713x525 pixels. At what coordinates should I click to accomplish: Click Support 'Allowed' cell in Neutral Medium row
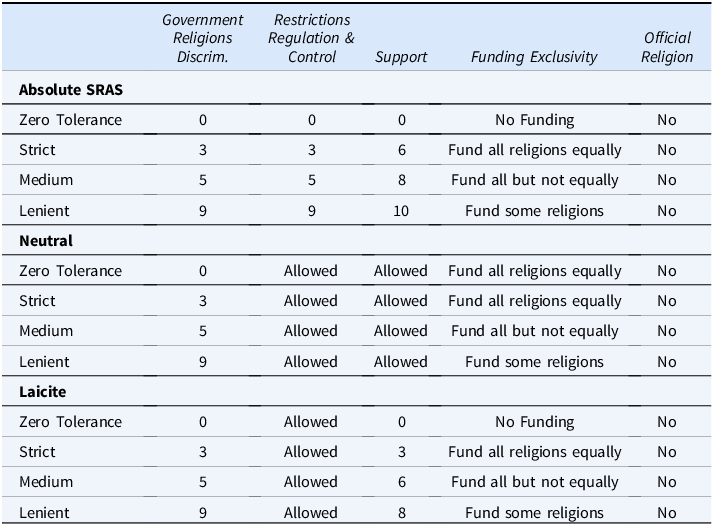click(x=400, y=331)
